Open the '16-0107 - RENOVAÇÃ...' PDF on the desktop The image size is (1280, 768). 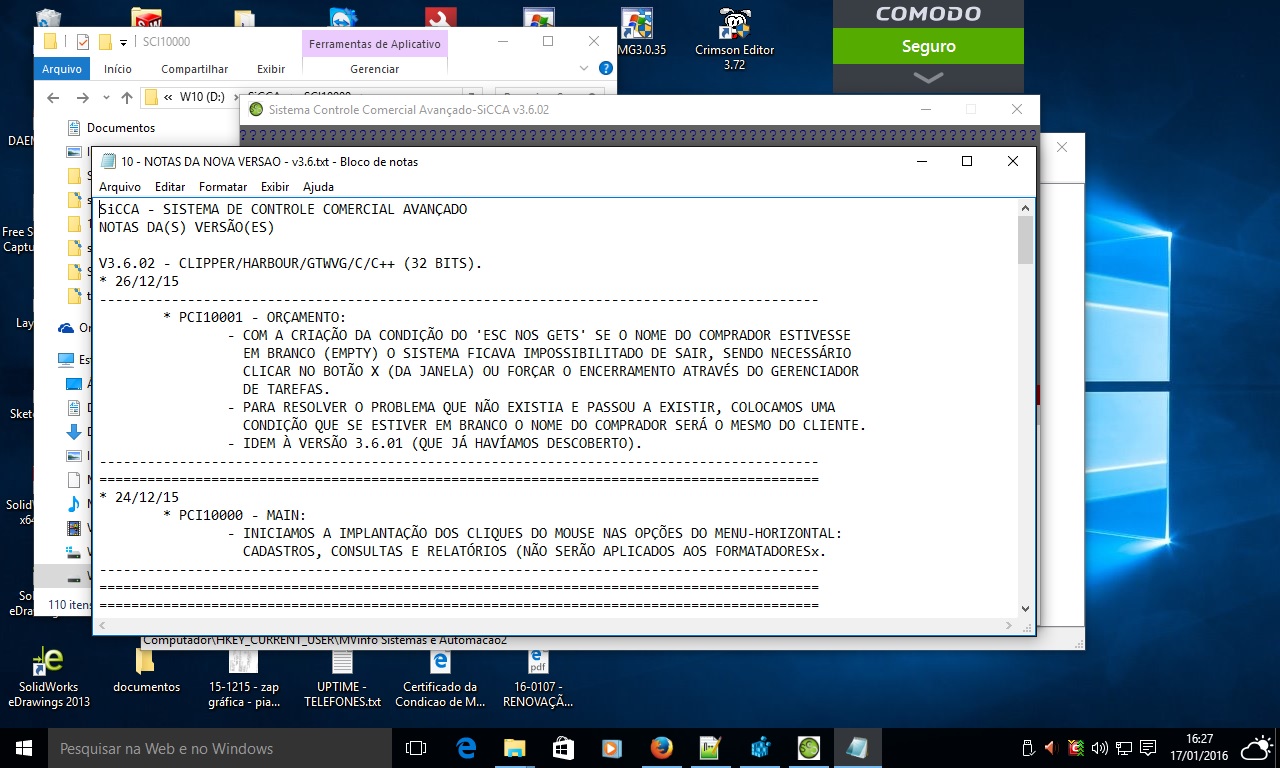[537, 678]
